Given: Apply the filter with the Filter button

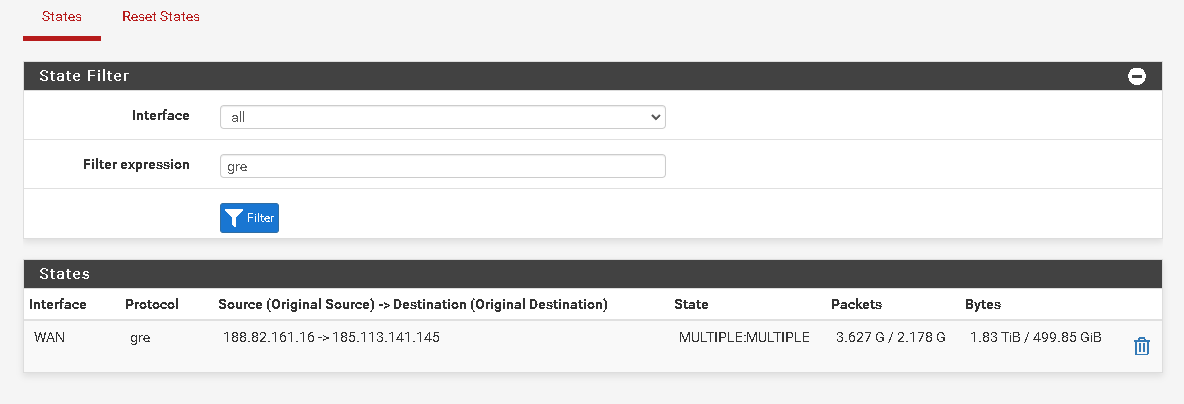Looking at the screenshot, I should (x=249, y=217).
